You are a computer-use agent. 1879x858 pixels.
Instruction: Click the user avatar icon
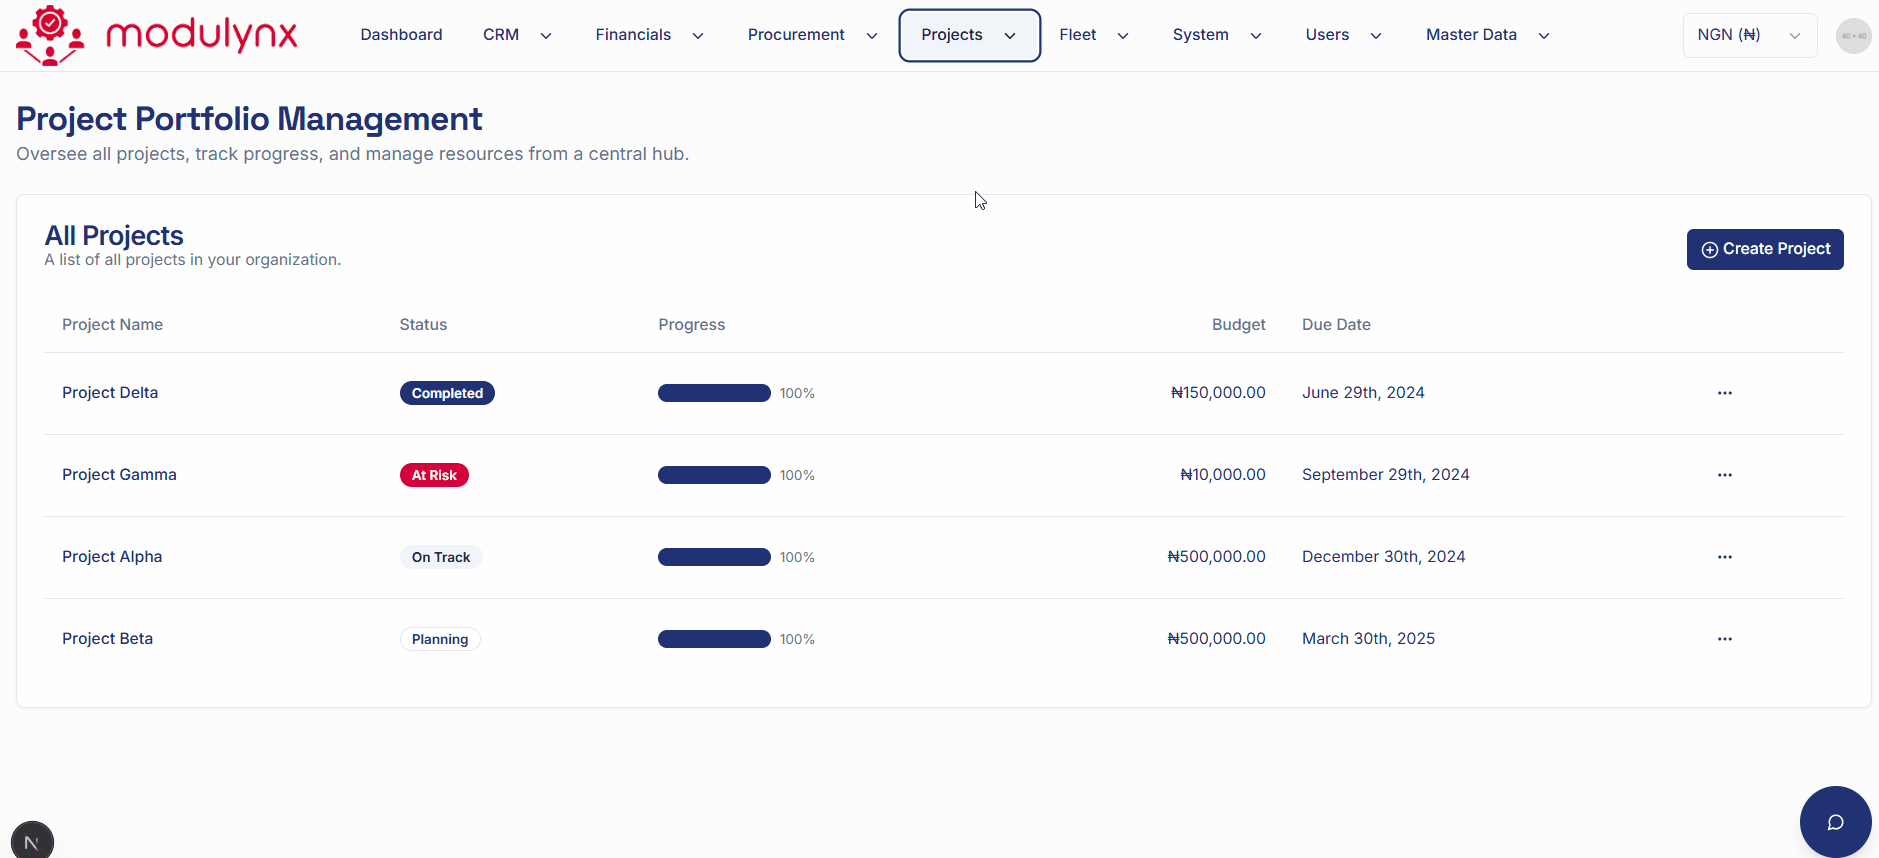(x=1852, y=36)
